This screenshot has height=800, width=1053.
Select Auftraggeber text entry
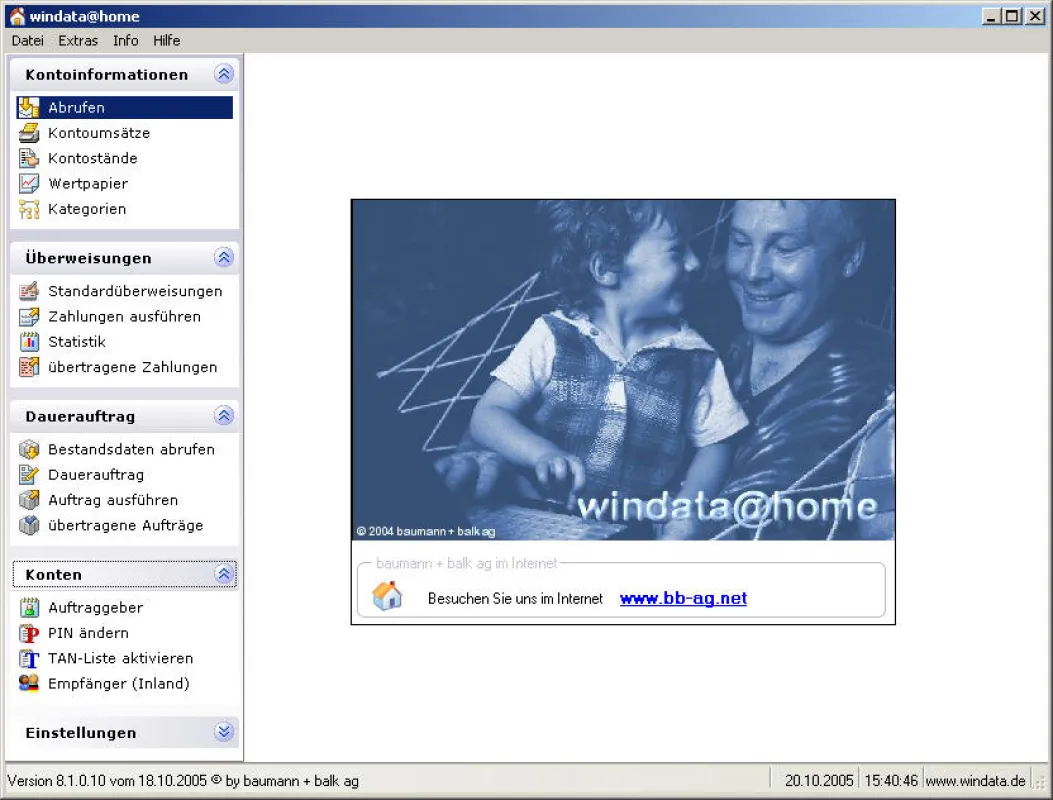(x=95, y=608)
